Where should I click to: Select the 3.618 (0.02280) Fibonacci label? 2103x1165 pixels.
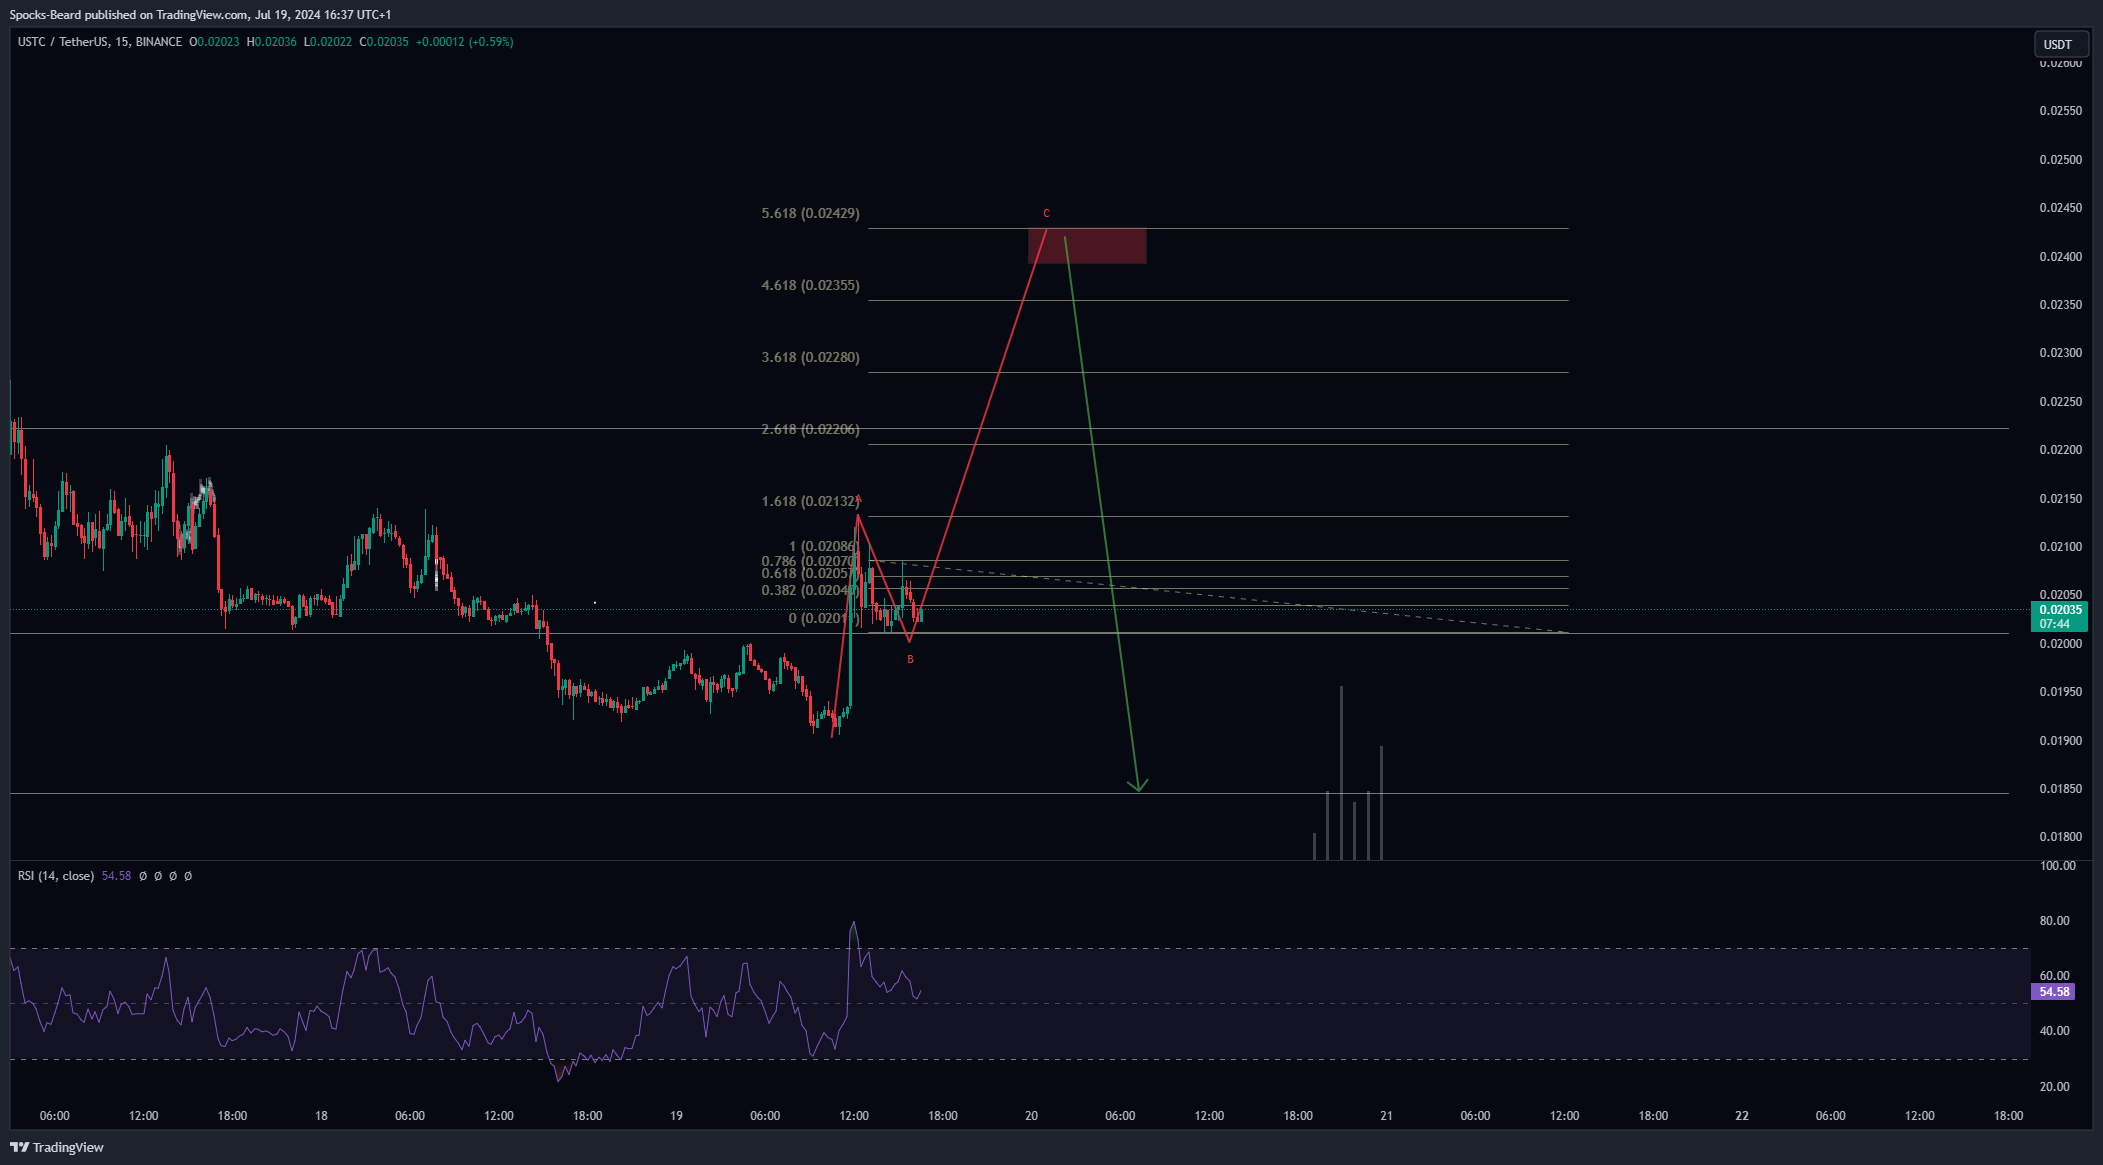(x=810, y=357)
